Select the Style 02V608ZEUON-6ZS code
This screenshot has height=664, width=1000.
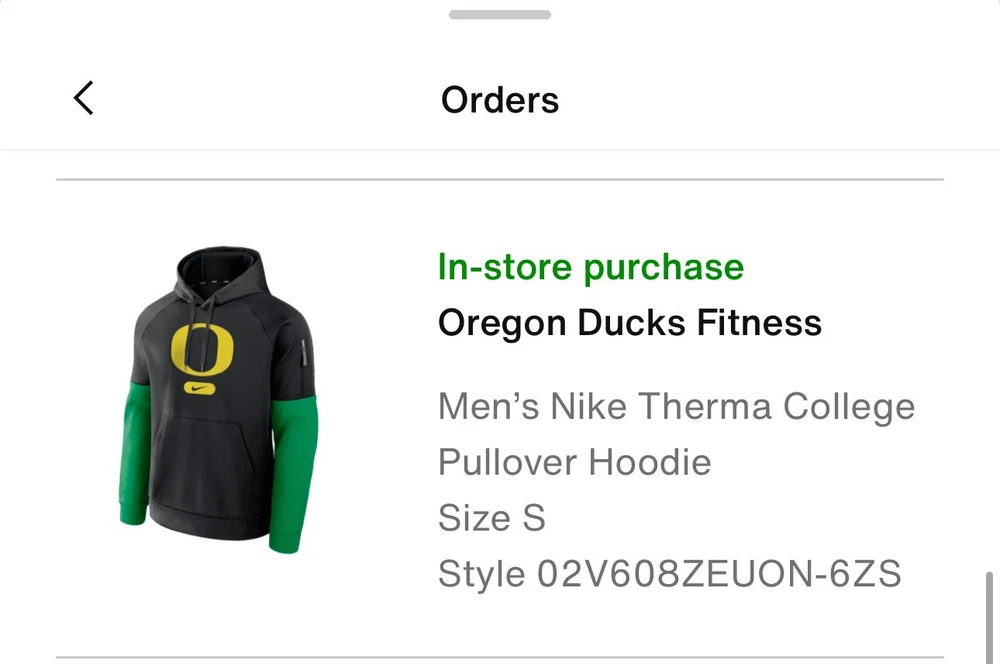pyautogui.click(x=669, y=574)
